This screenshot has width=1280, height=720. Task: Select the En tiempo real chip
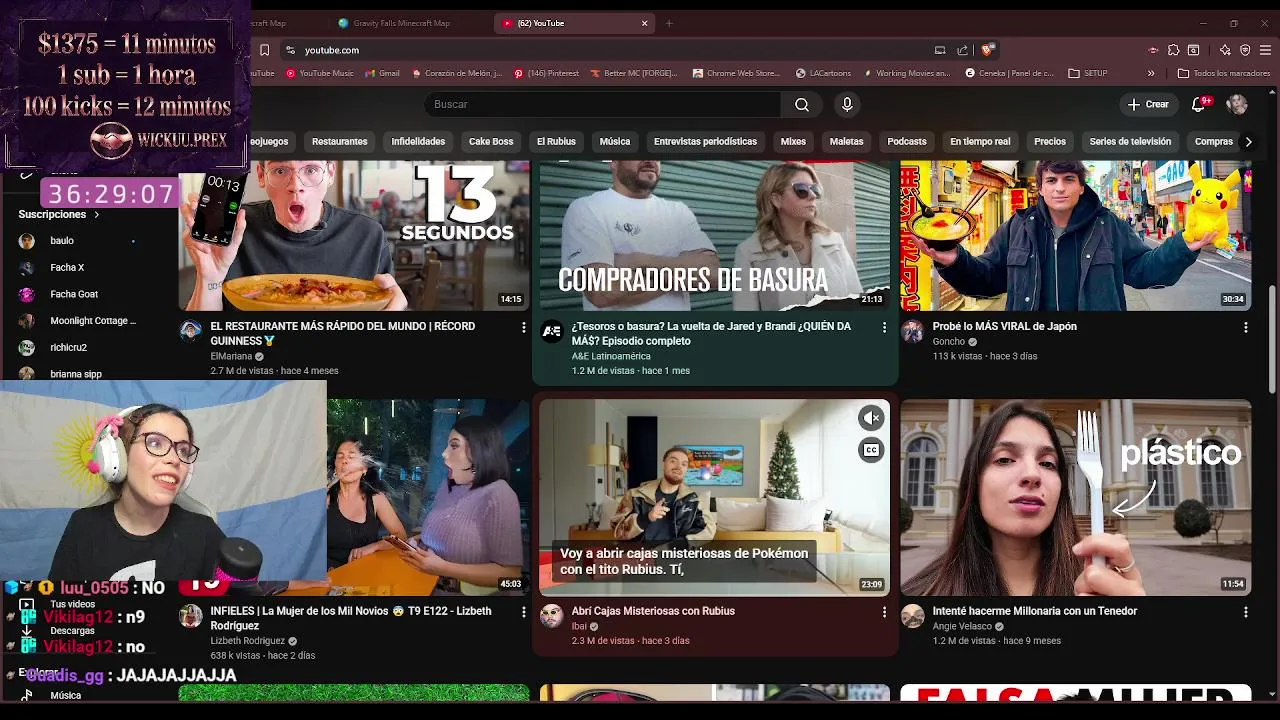(980, 142)
